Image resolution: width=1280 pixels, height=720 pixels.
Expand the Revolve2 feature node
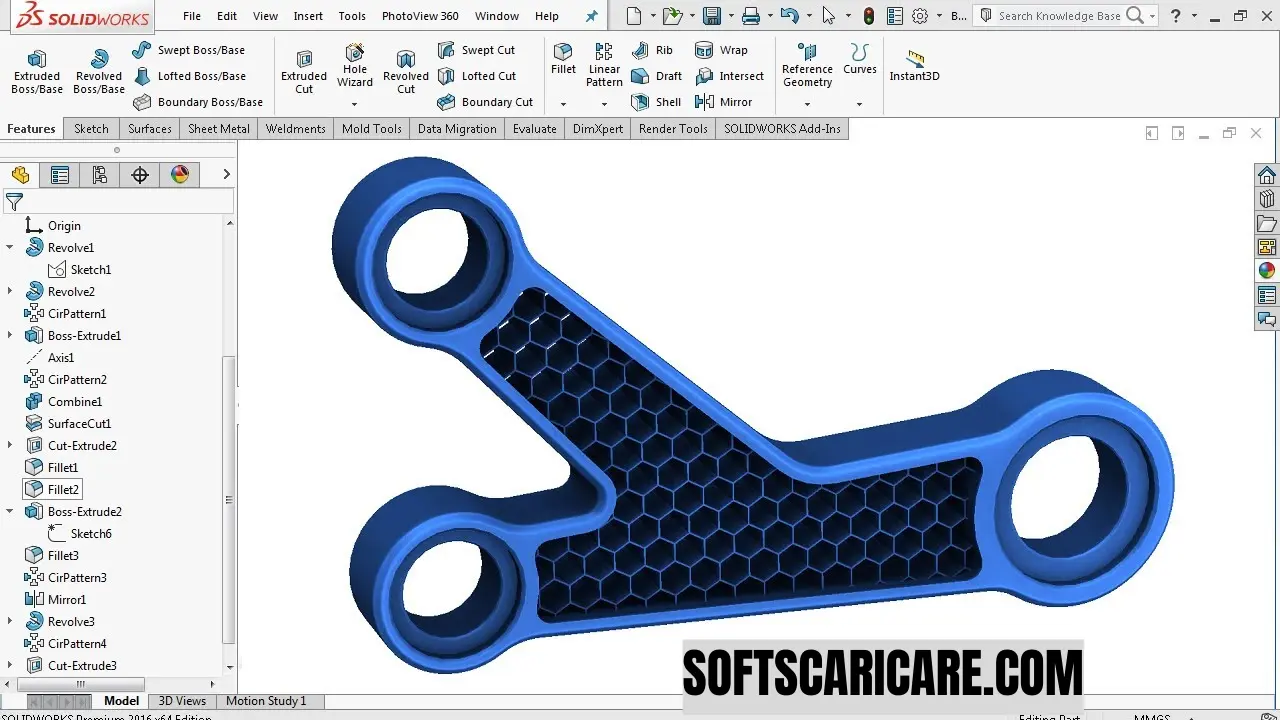(10, 291)
